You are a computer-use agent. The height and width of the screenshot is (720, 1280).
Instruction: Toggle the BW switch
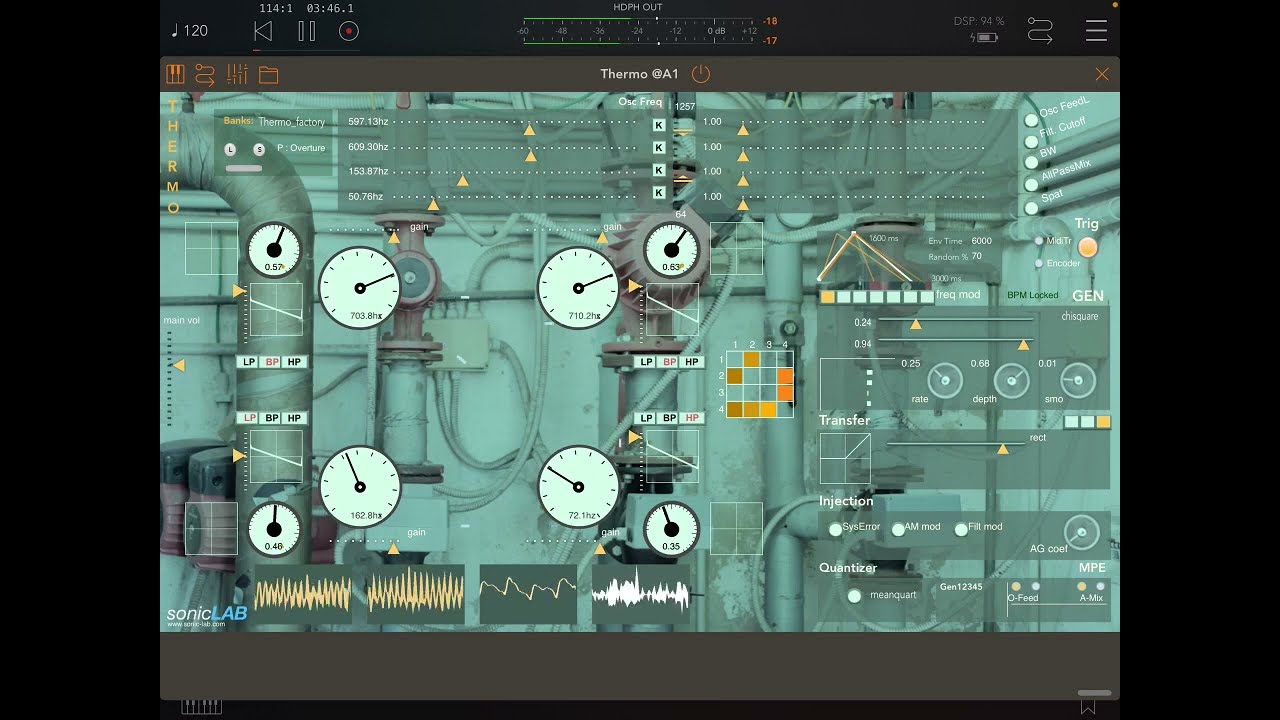tap(1032, 163)
